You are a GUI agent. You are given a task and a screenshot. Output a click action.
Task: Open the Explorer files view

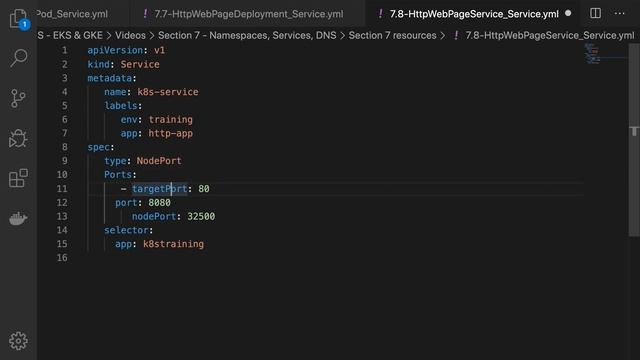pos(19,18)
